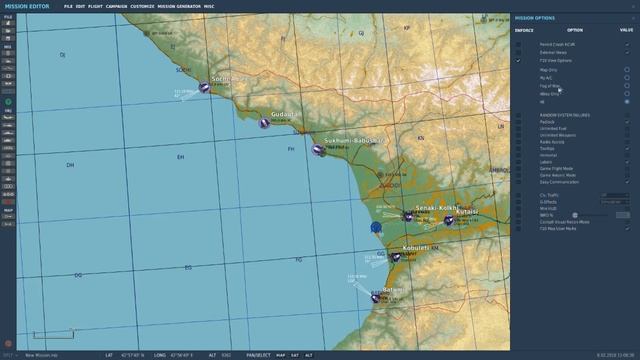Image resolution: width=640 pixels, height=360 pixels.
Task: Click the Save mission disk icon
Action: click(x=8, y=38)
